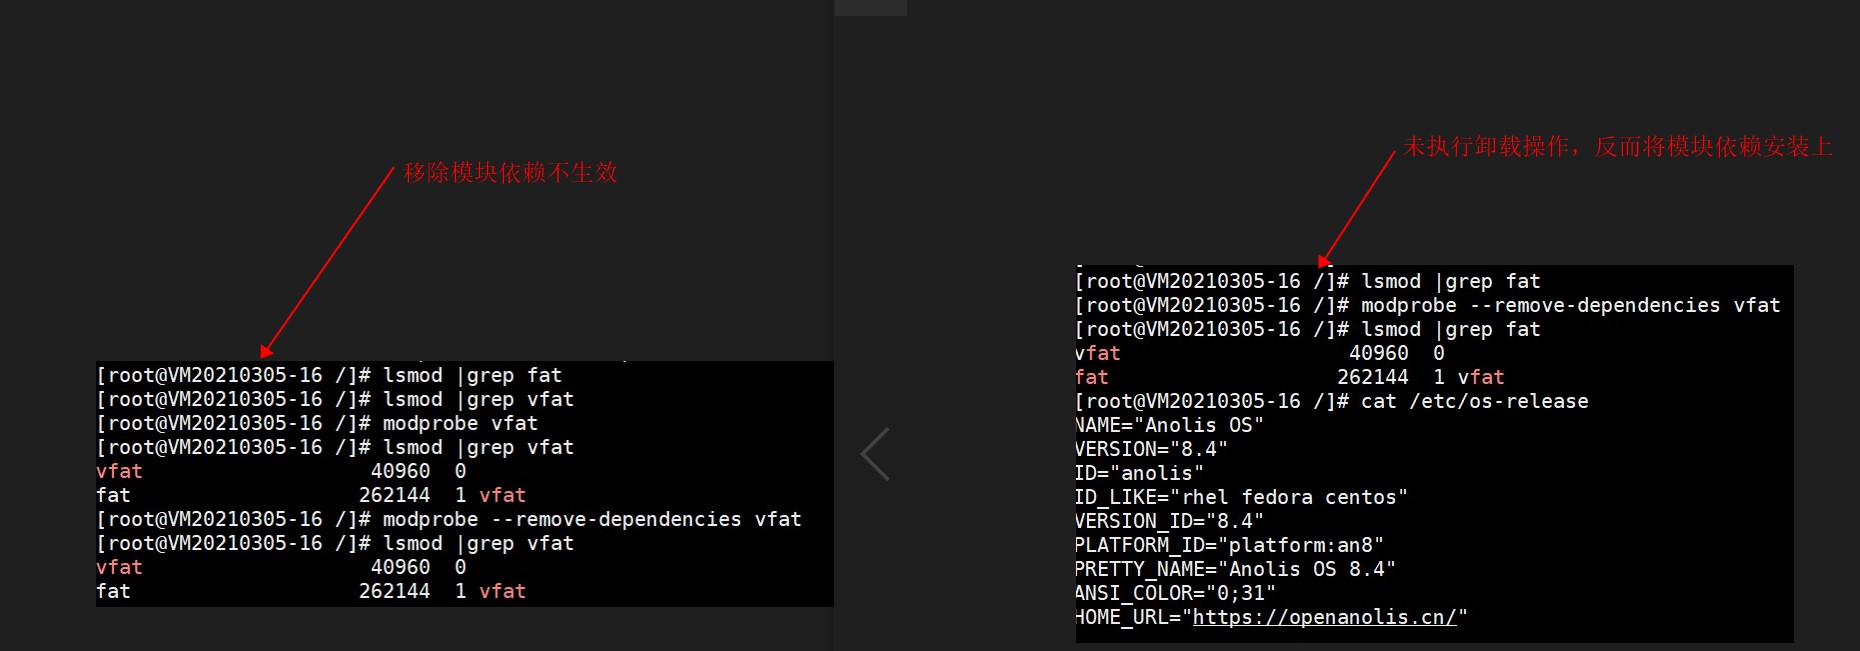Select red annotation starting with 未执行卸载操作
This screenshot has height=651, width=1860.
pos(1617,147)
